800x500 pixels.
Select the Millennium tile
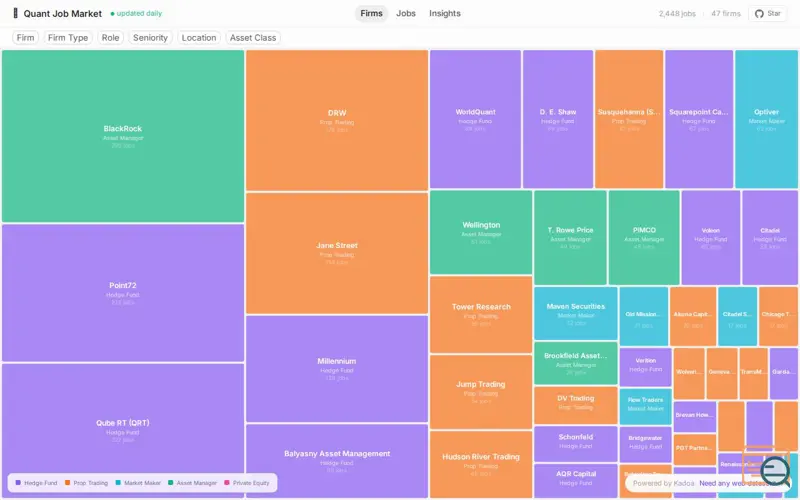pos(337,368)
